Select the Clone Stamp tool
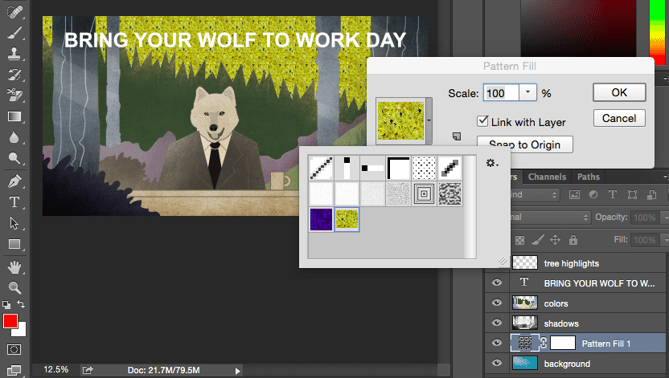669x378 pixels. [15, 54]
